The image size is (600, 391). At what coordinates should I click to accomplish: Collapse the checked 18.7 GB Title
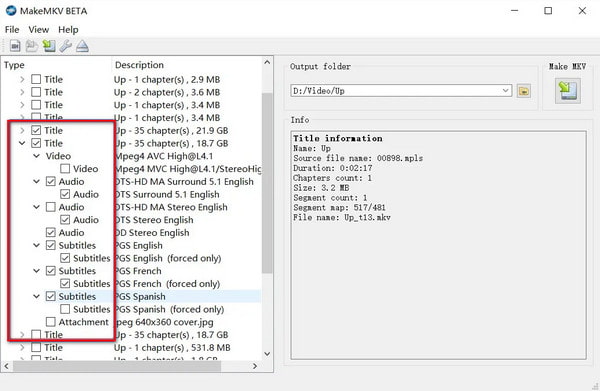tap(22, 143)
